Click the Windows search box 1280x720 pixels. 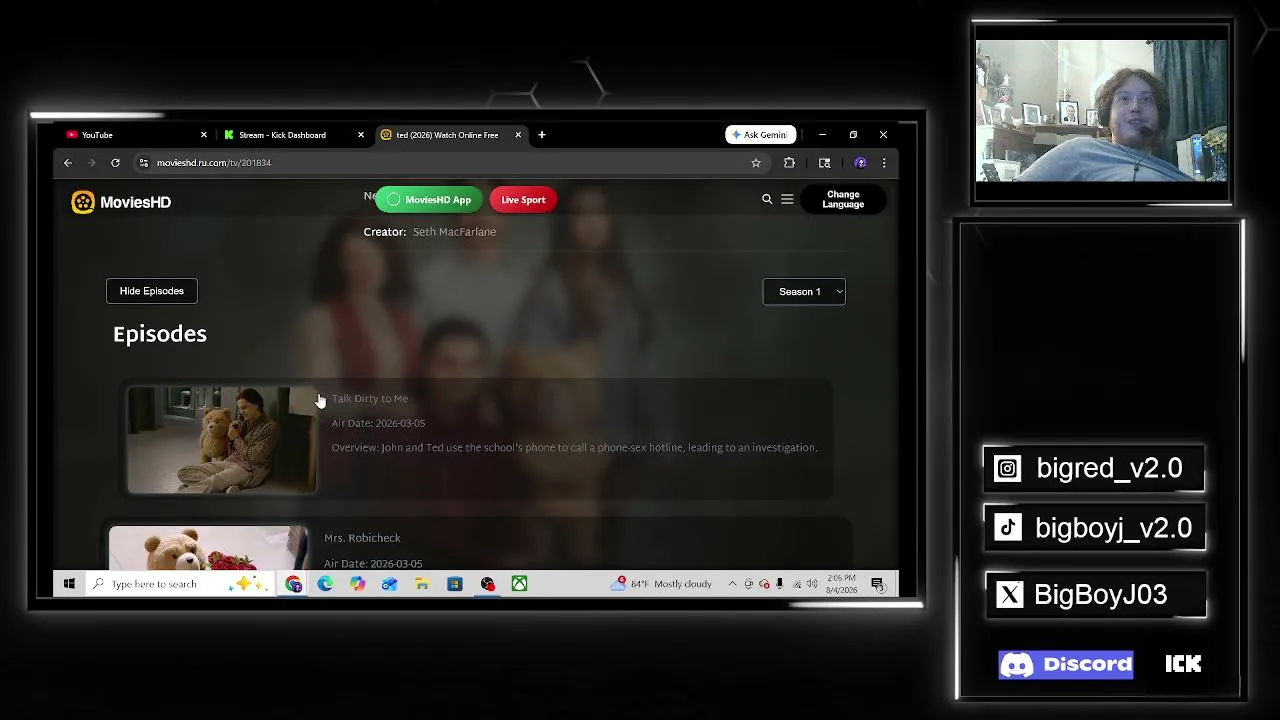coord(180,584)
